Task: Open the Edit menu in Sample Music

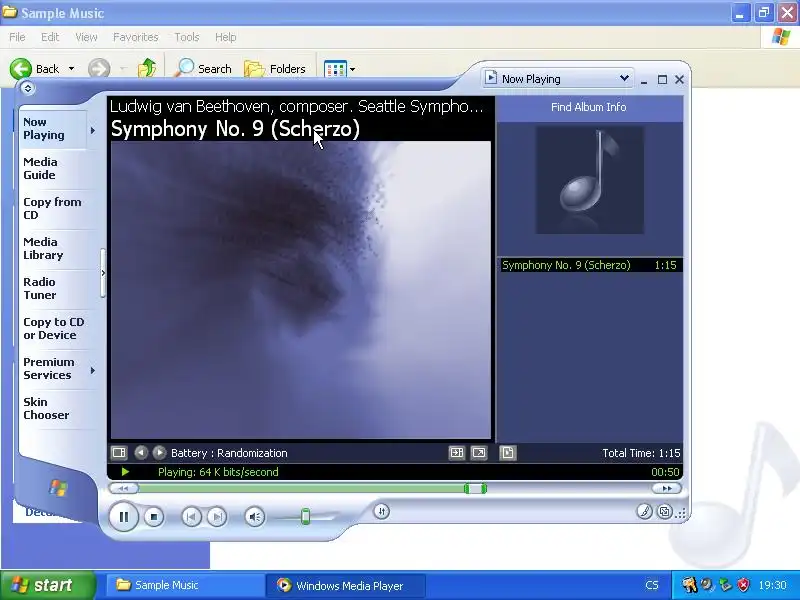Action: 50,37
